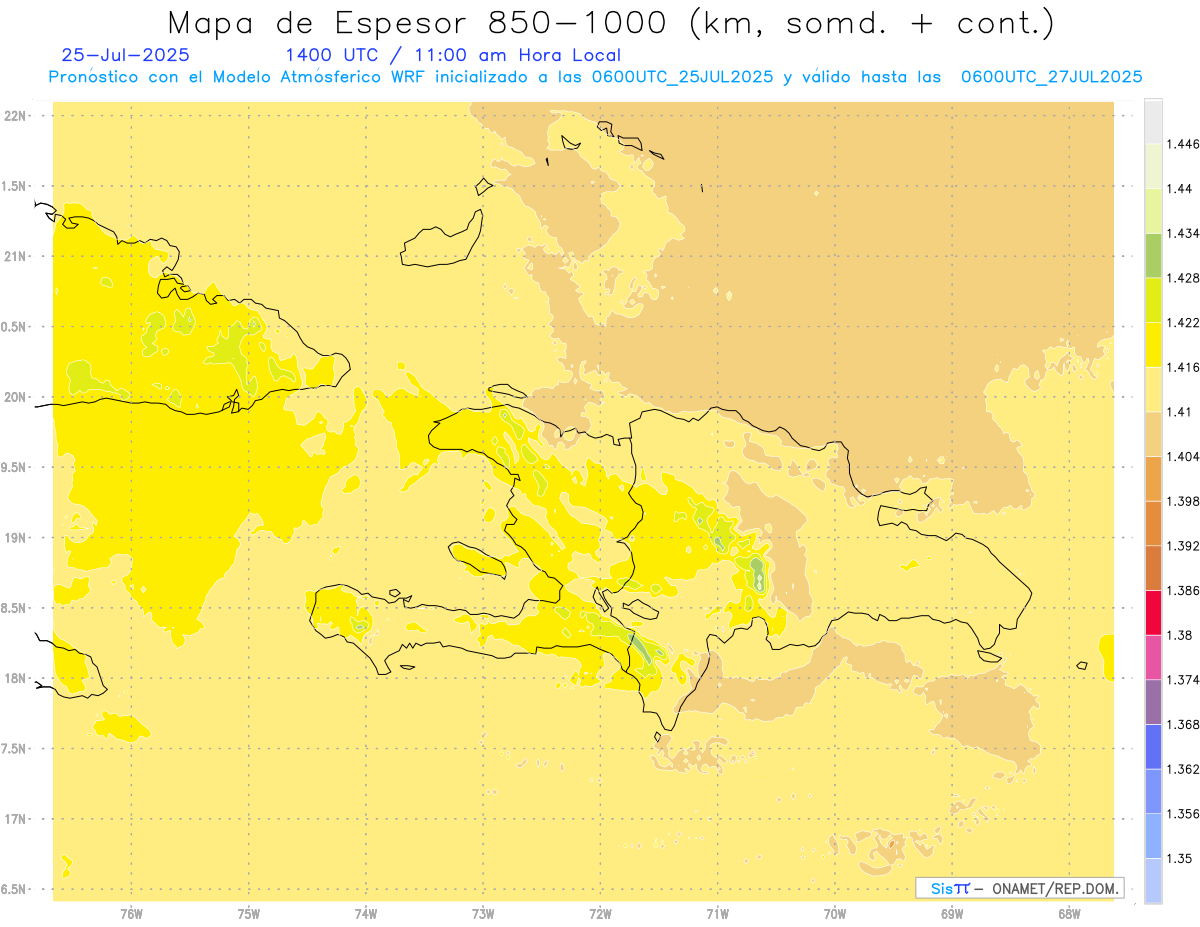
Task: Click the '8.5N' latitude label
Action: (14, 608)
